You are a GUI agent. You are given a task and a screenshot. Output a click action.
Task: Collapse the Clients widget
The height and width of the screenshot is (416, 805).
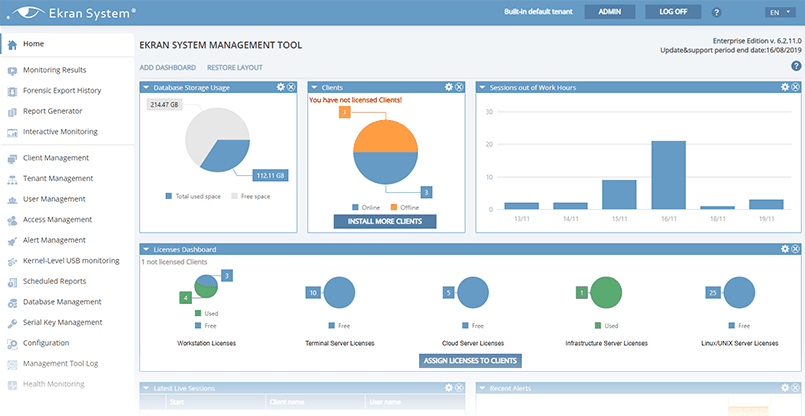(x=314, y=88)
